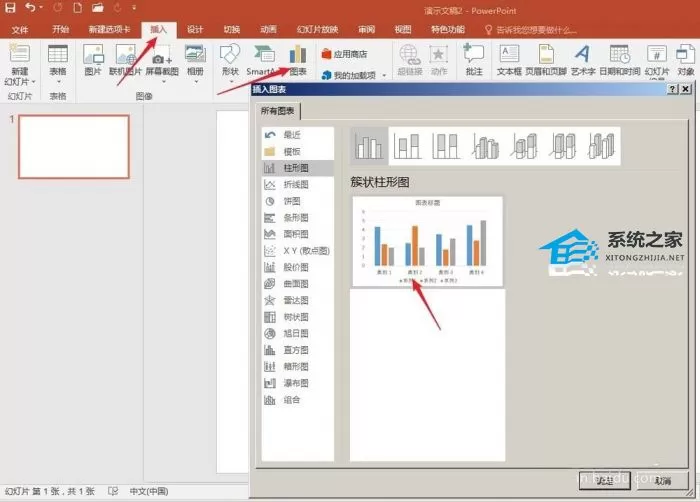Click the New Slide (新建幻灯片) icon
The image size is (700, 502).
[19, 54]
